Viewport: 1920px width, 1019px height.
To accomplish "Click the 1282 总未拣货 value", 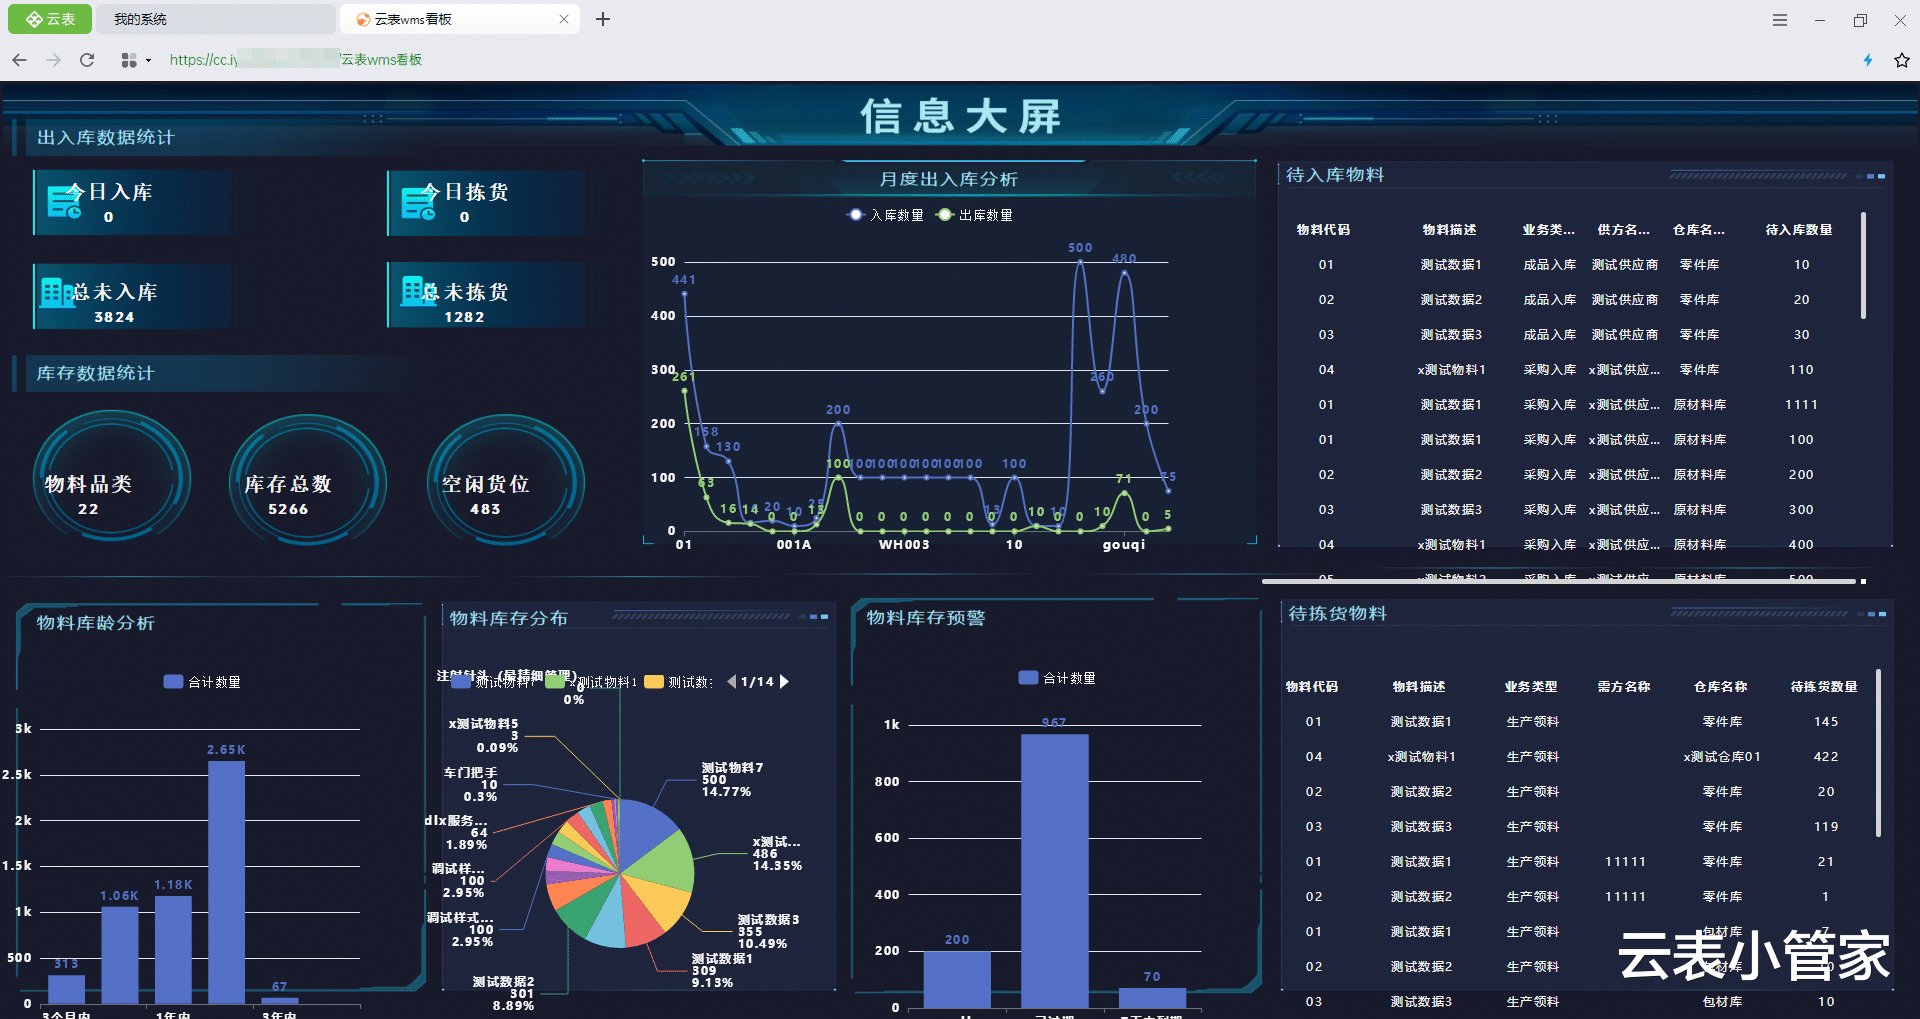I will pyautogui.click(x=464, y=317).
